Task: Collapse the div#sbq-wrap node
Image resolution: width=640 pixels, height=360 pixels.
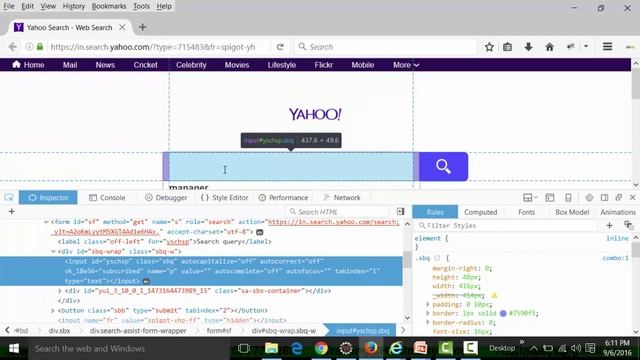Action: (53, 251)
